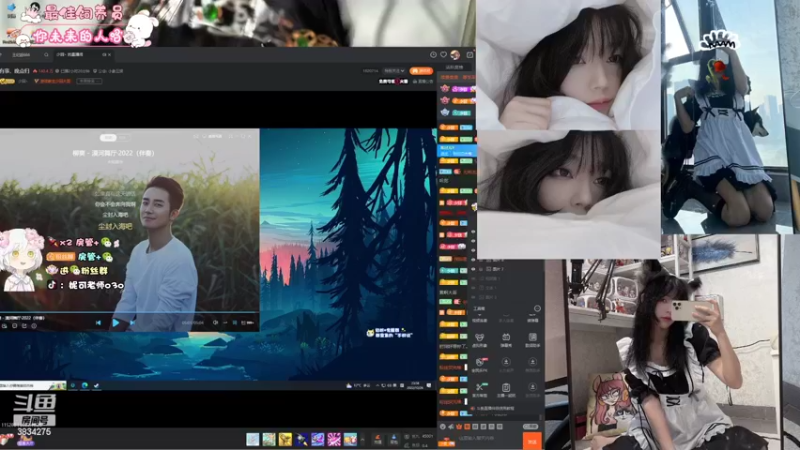Click the search icon in Douyu top bar

click(46, 55)
